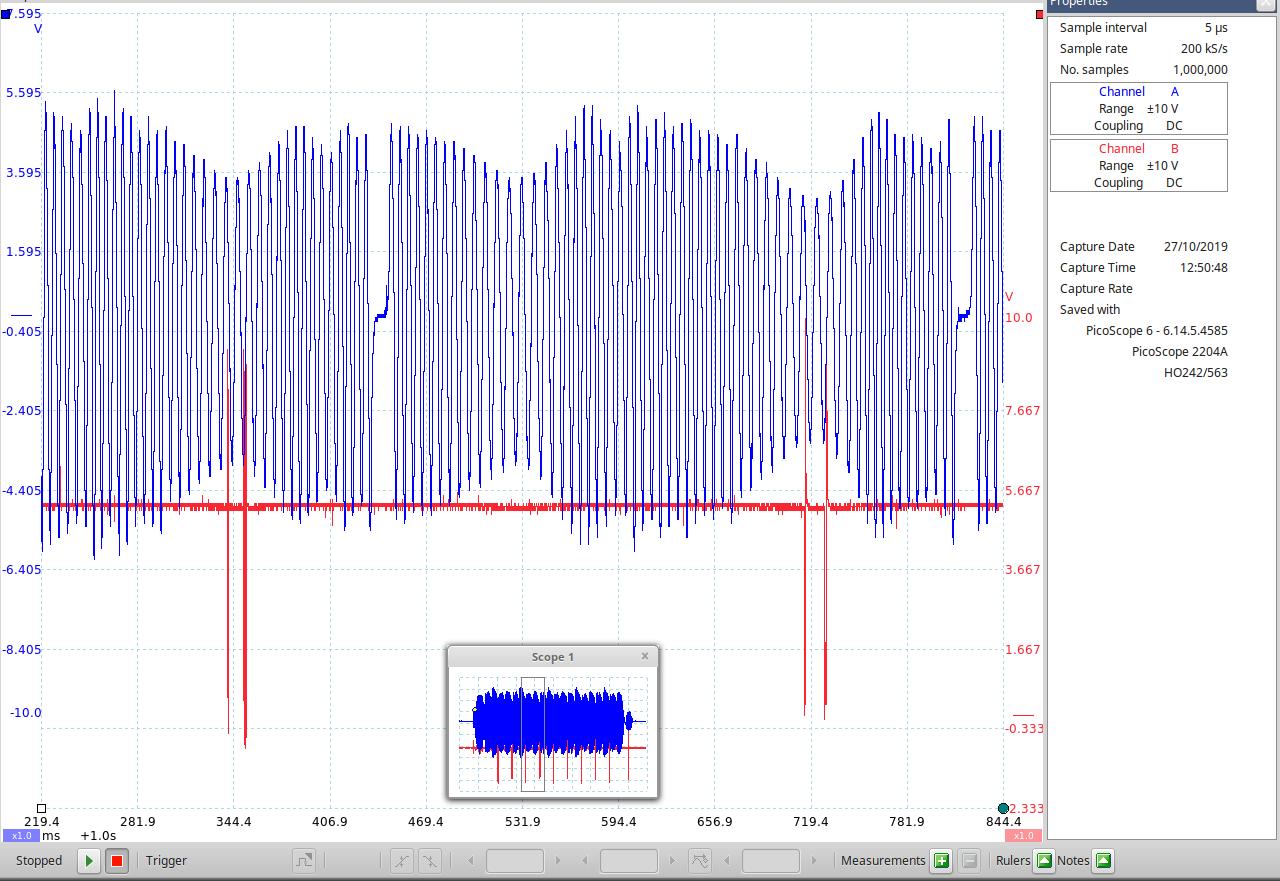The height and width of the screenshot is (881, 1280).
Task: Click the green trigger time marker circle
Action: 1003,808
